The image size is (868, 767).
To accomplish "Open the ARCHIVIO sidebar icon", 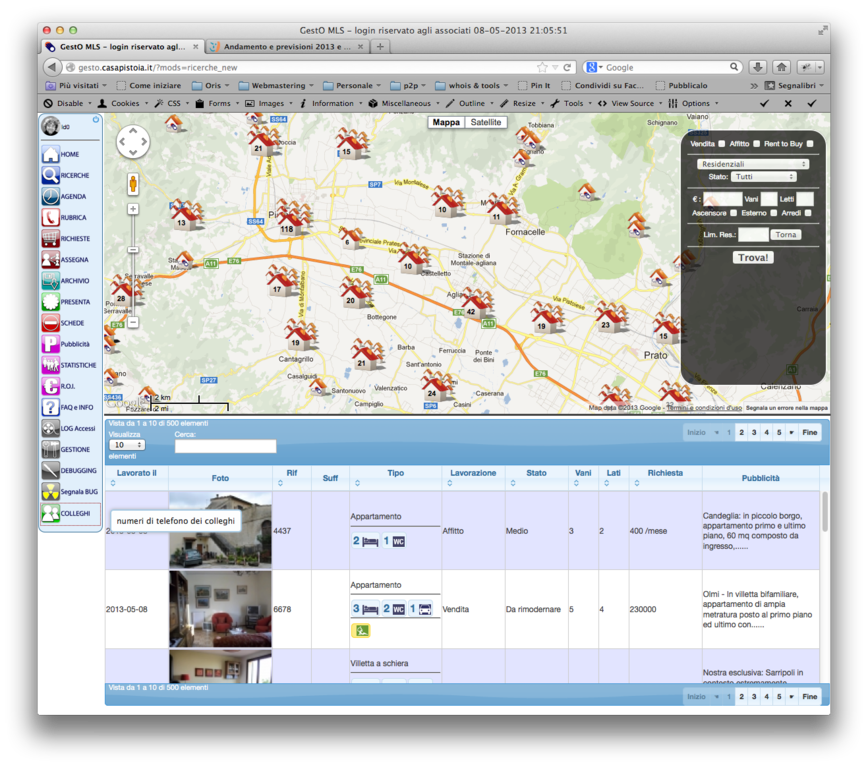I will click(x=50, y=281).
